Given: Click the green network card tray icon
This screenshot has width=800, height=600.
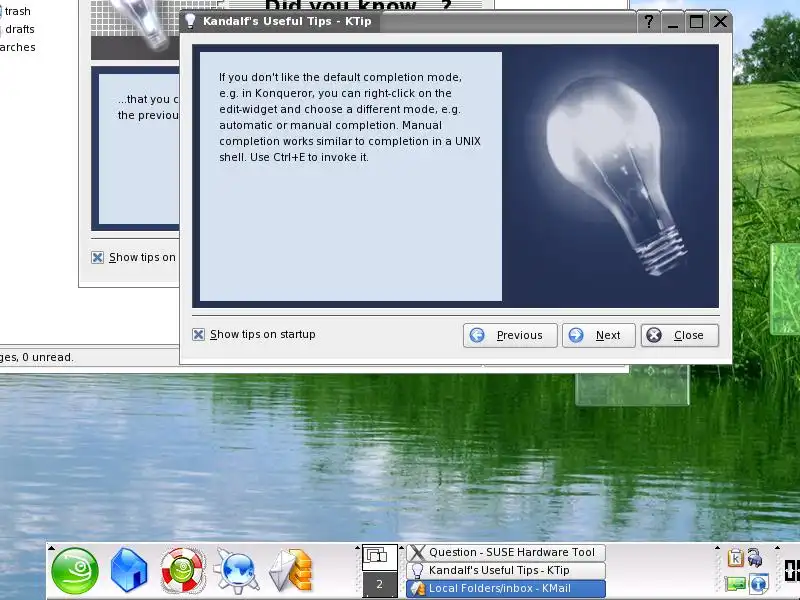Looking at the screenshot, I should tap(735, 584).
